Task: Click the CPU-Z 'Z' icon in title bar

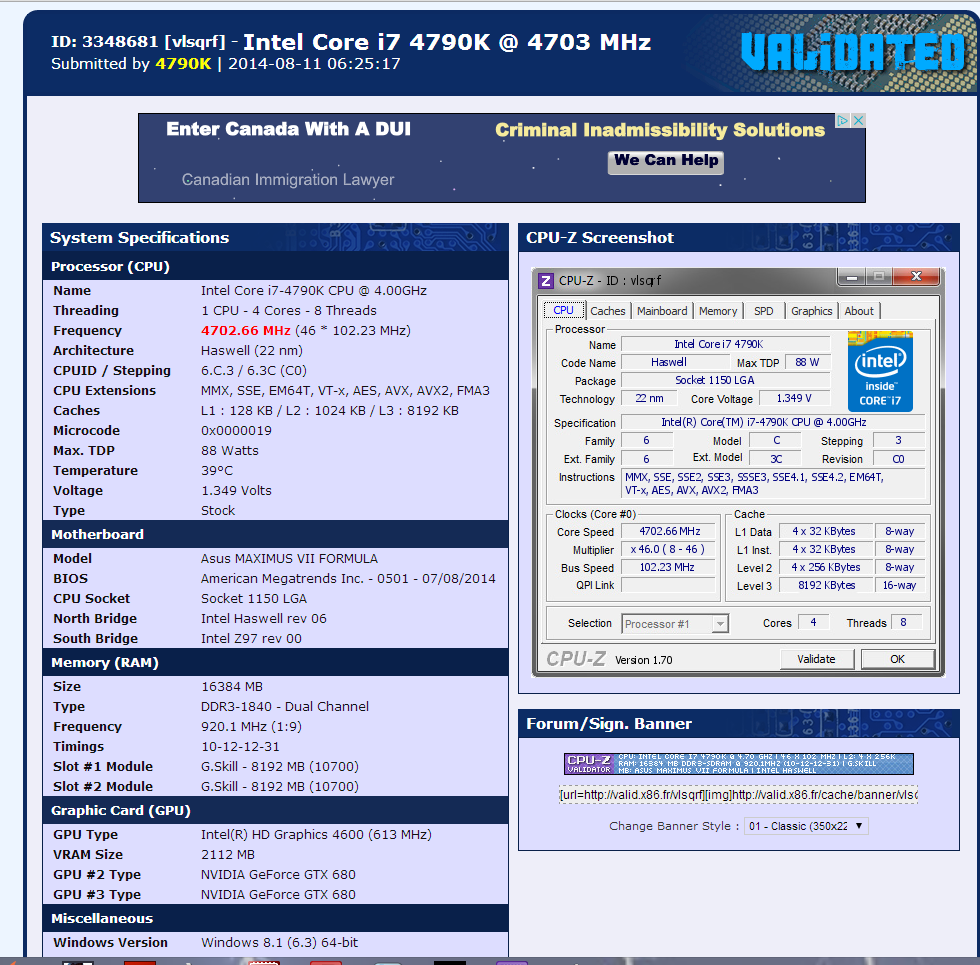Action: pos(546,281)
